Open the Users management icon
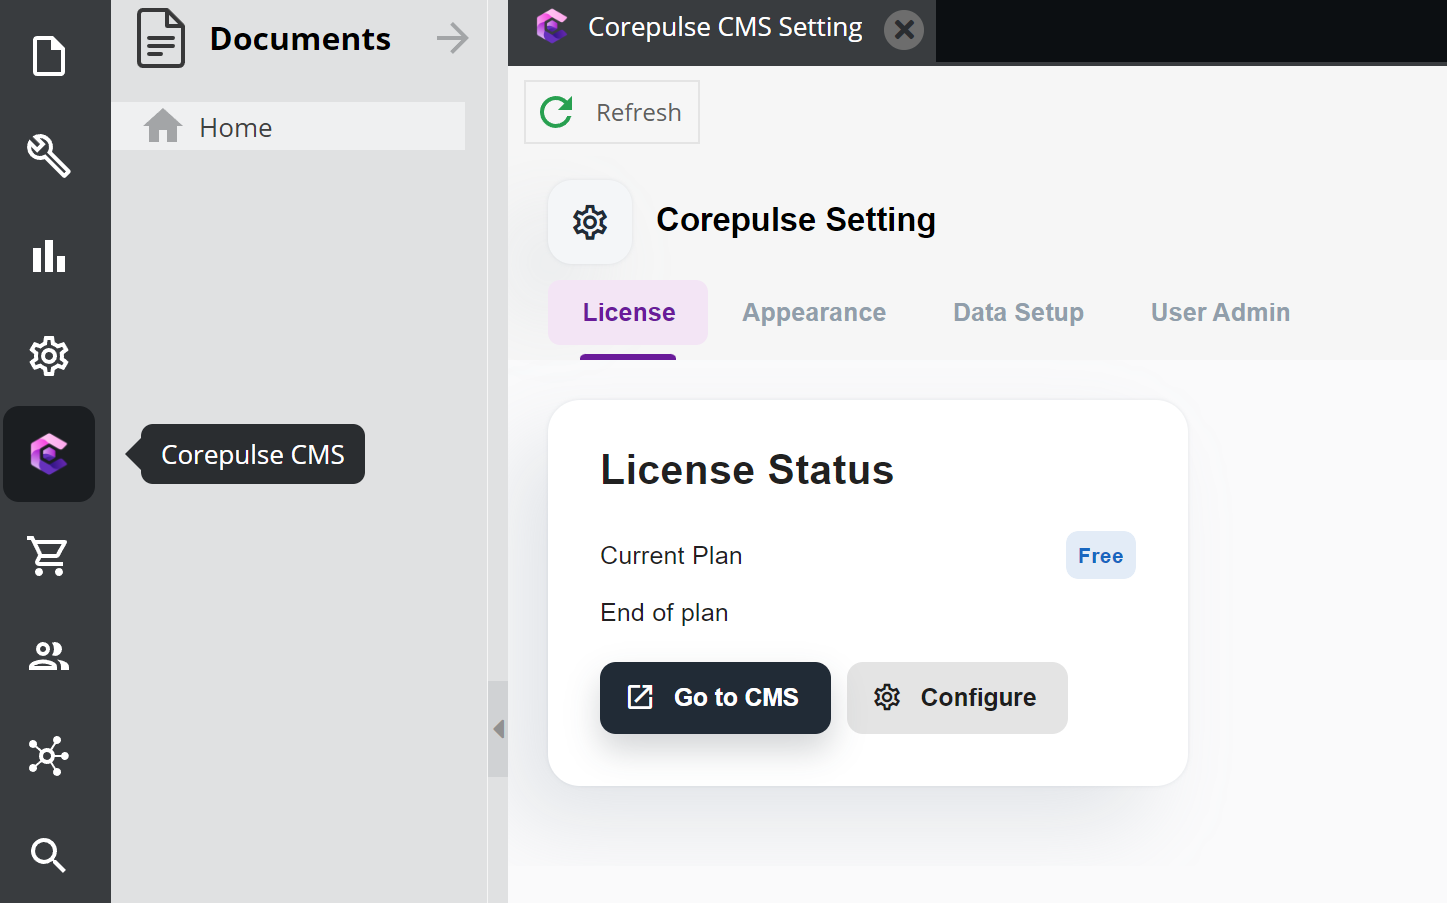 [48, 656]
